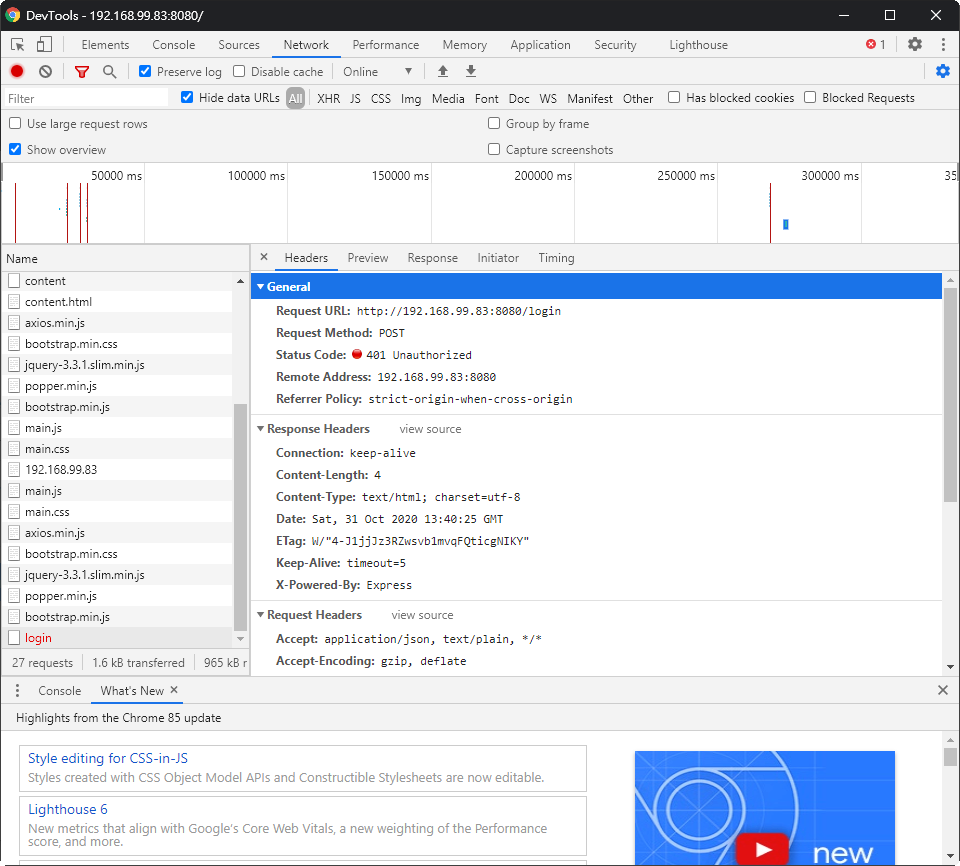Viewport: 960px width, 866px height.
Task: Switch drawer to the Console tab
Action: (59, 691)
